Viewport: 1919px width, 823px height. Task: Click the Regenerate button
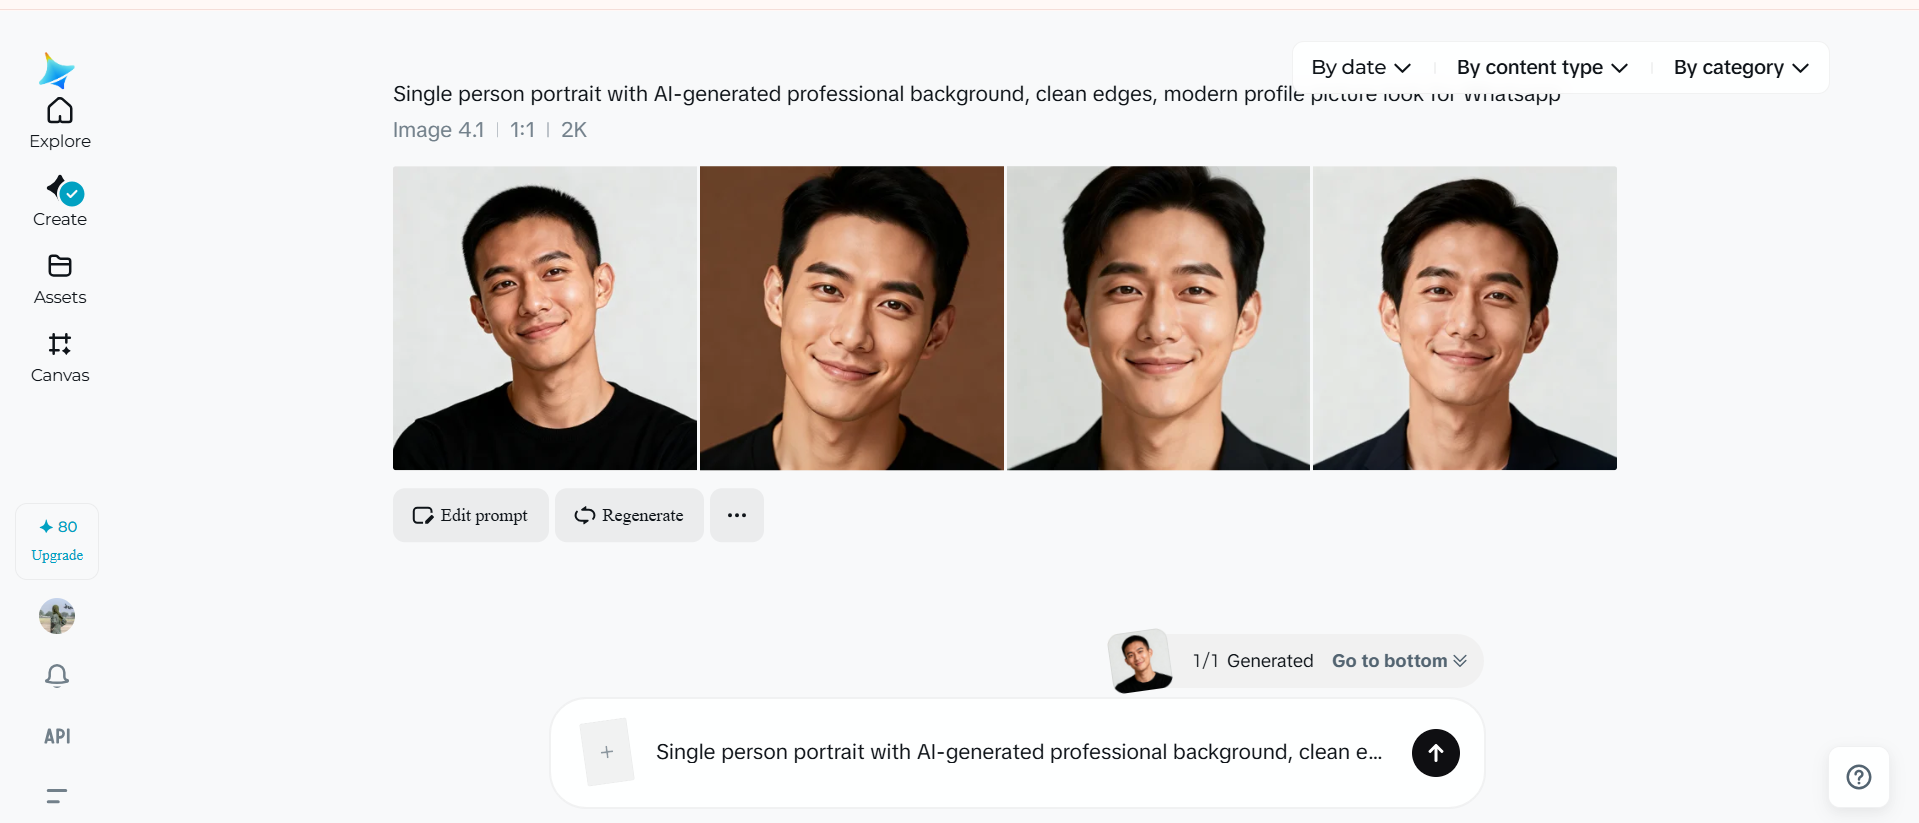(x=629, y=516)
